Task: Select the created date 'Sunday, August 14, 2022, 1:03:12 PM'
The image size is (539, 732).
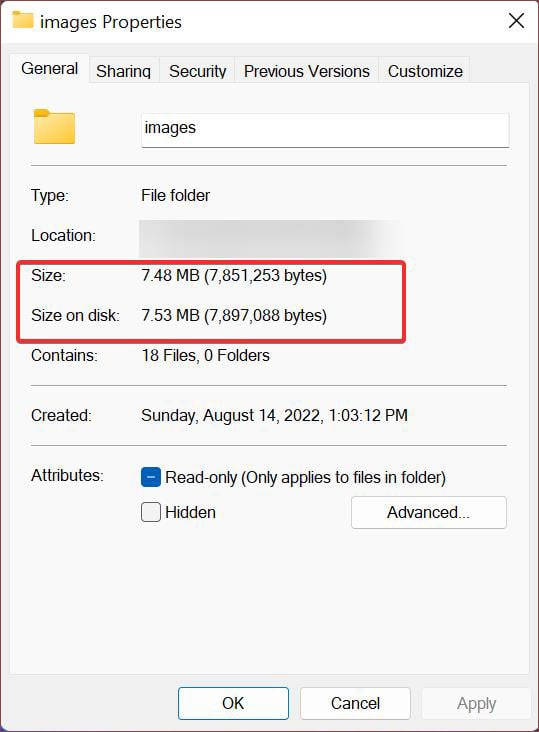Action: coord(274,415)
